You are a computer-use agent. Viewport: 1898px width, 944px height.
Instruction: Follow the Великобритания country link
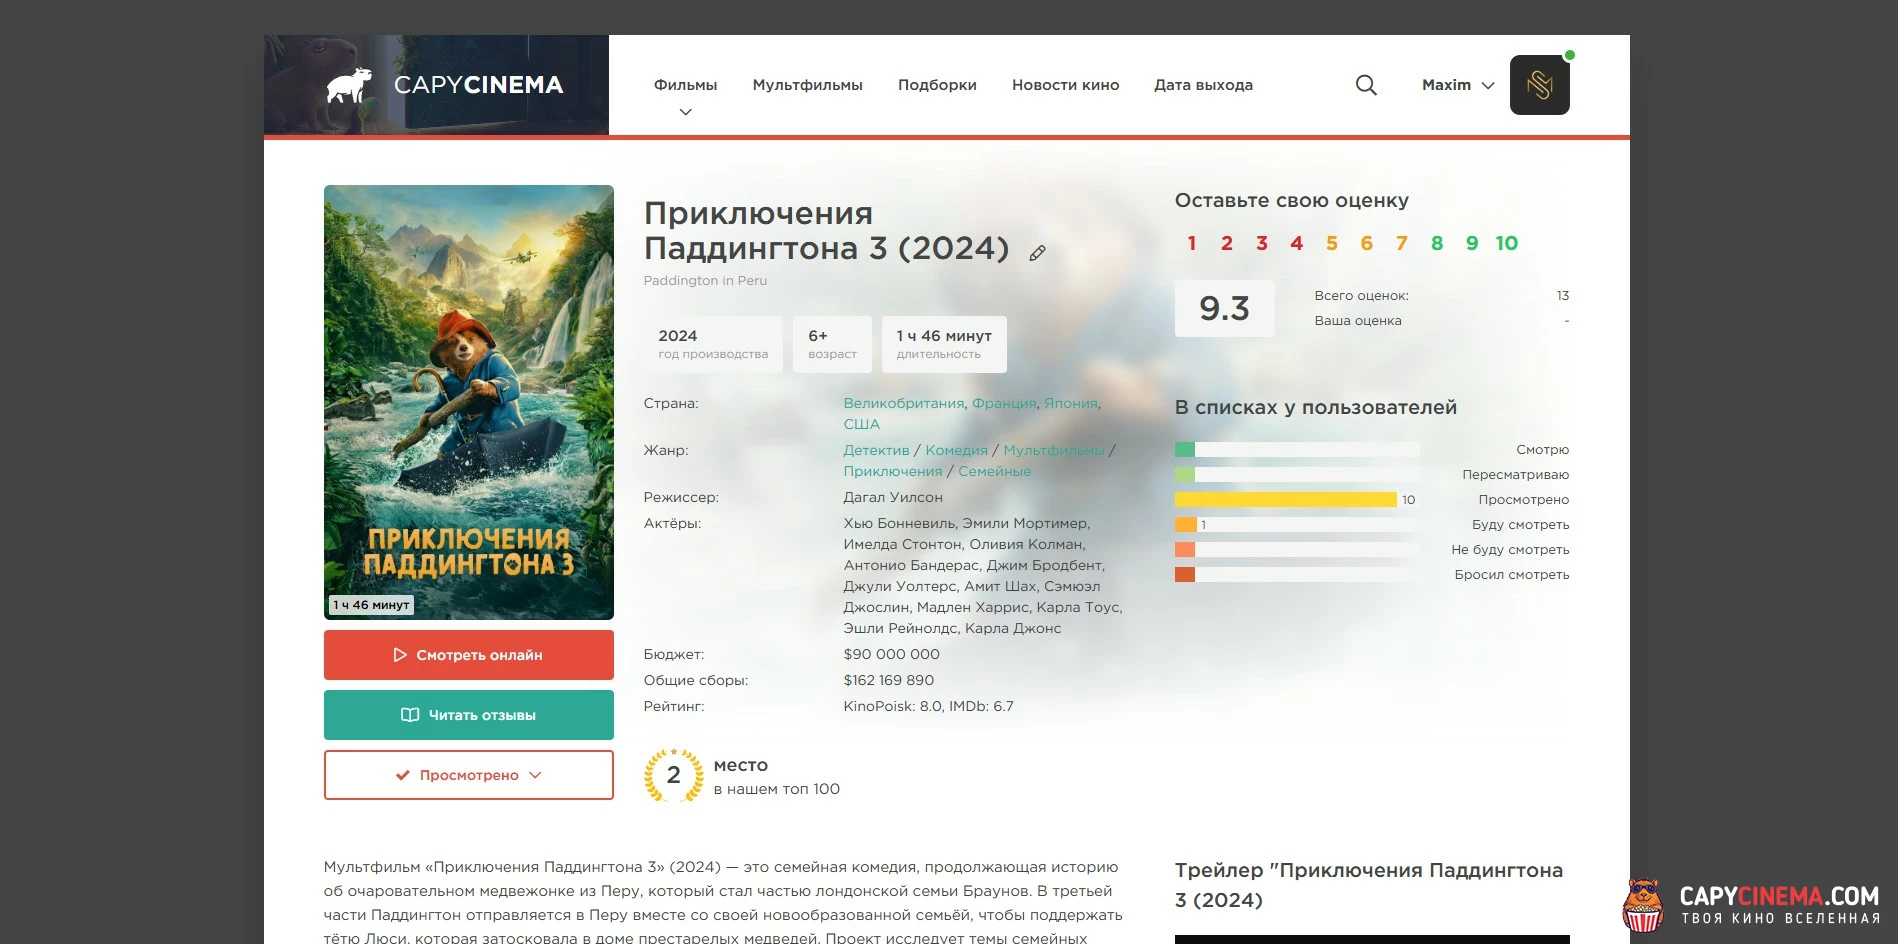[x=903, y=403]
